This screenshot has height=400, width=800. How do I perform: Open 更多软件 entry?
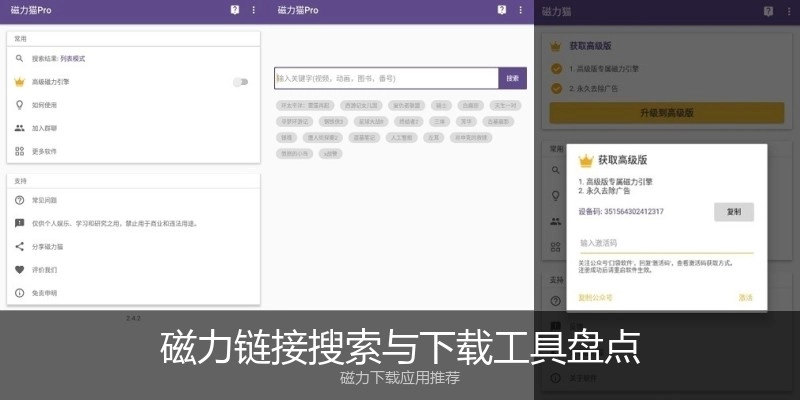coord(133,151)
